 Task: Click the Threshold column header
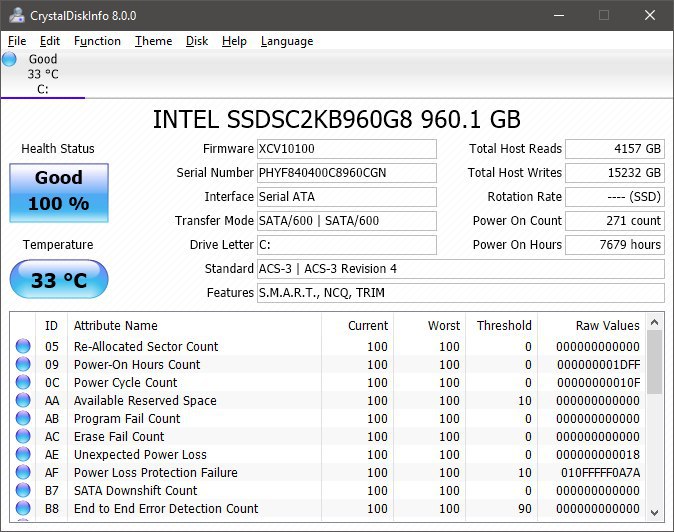pyautogui.click(x=504, y=325)
